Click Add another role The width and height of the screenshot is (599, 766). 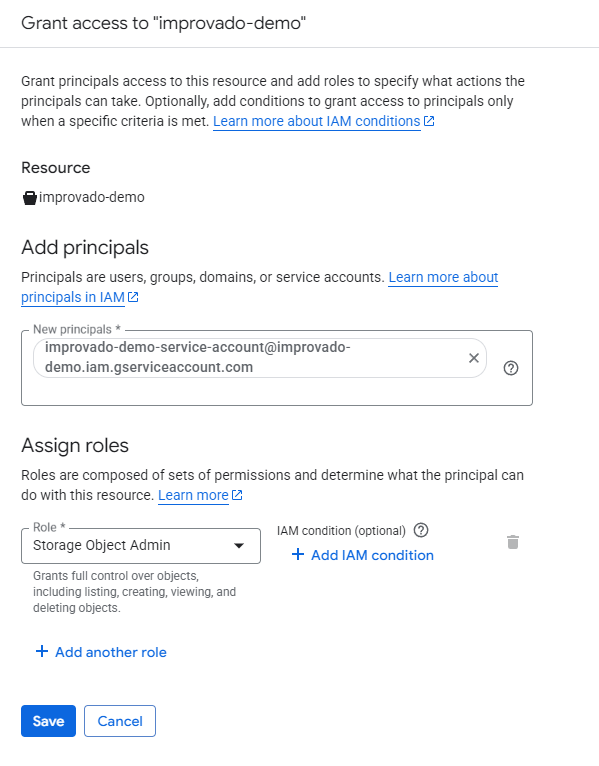coord(101,652)
